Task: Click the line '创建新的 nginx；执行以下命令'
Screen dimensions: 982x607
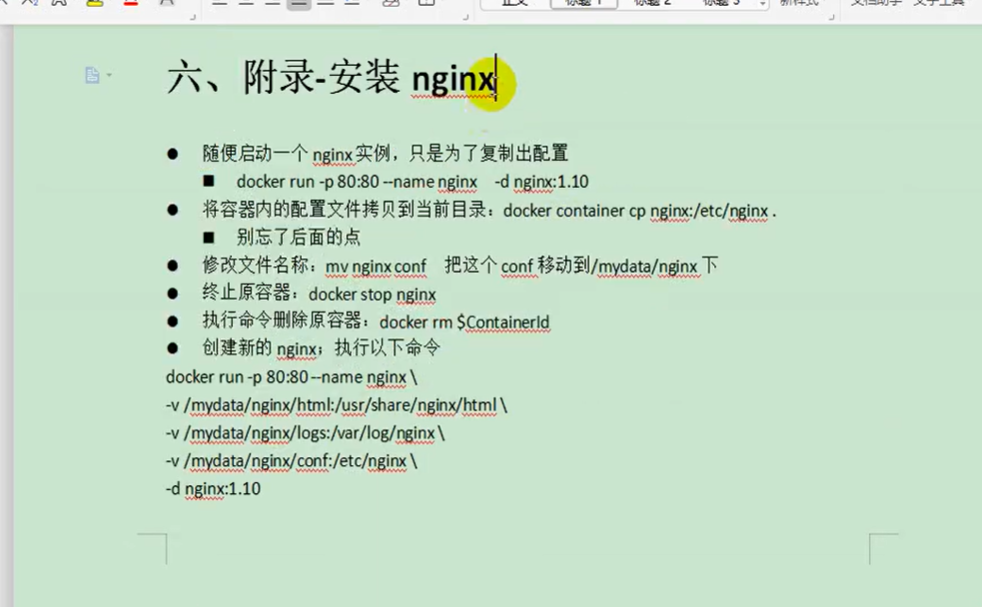Action: coord(321,348)
